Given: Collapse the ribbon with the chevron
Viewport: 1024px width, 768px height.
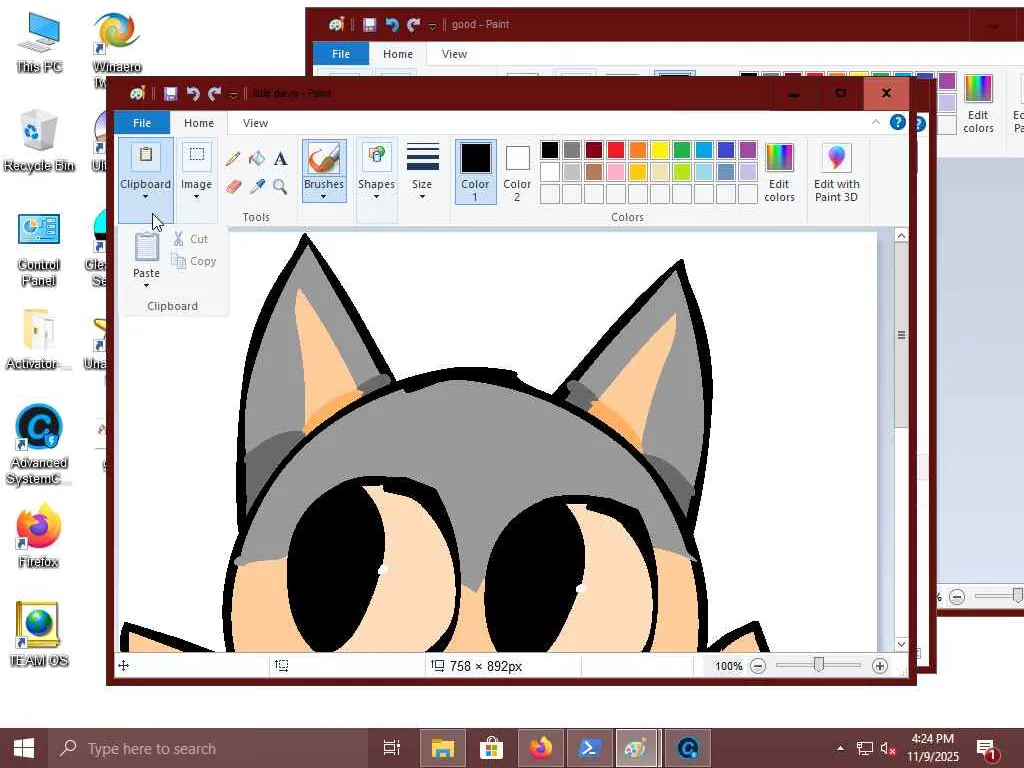Looking at the screenshot, I should 876,122.
